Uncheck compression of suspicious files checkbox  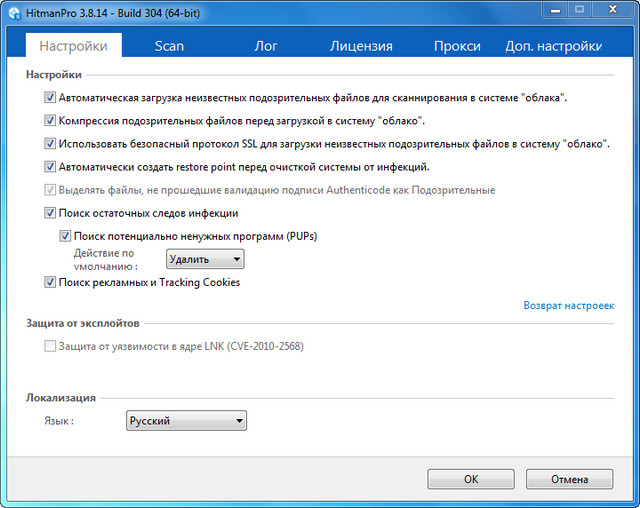pyautogui.click(x=50, y=121)
